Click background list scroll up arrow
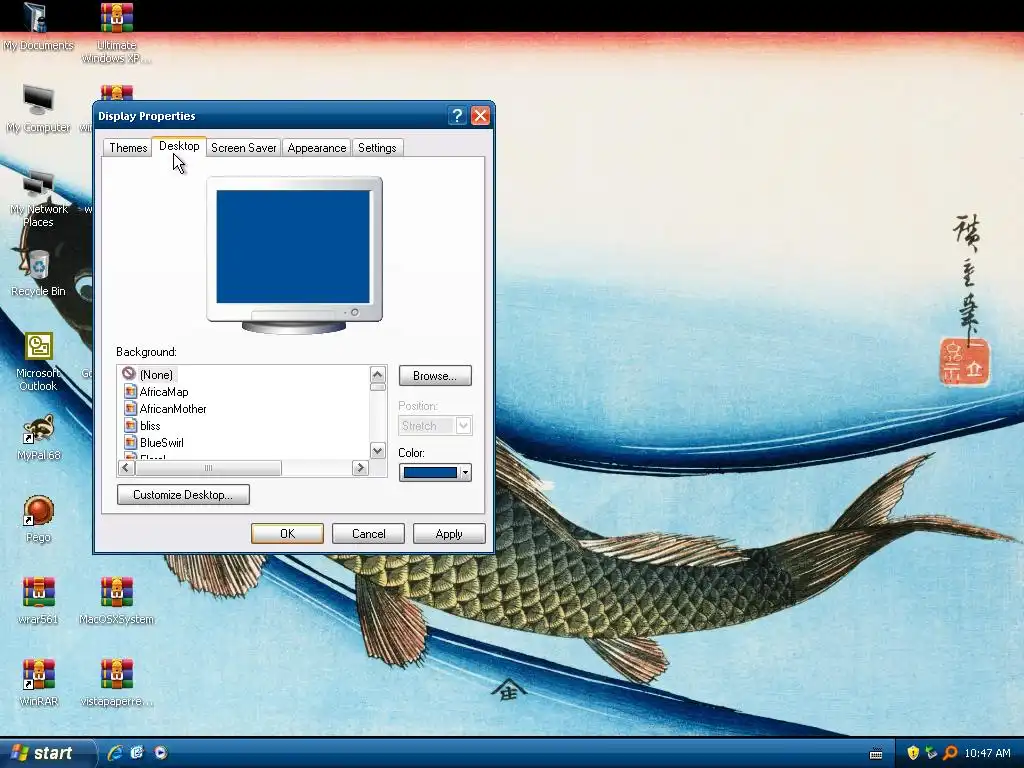Screen dimensions: 1024x768 pyautogui.click(x=377, y=374)
